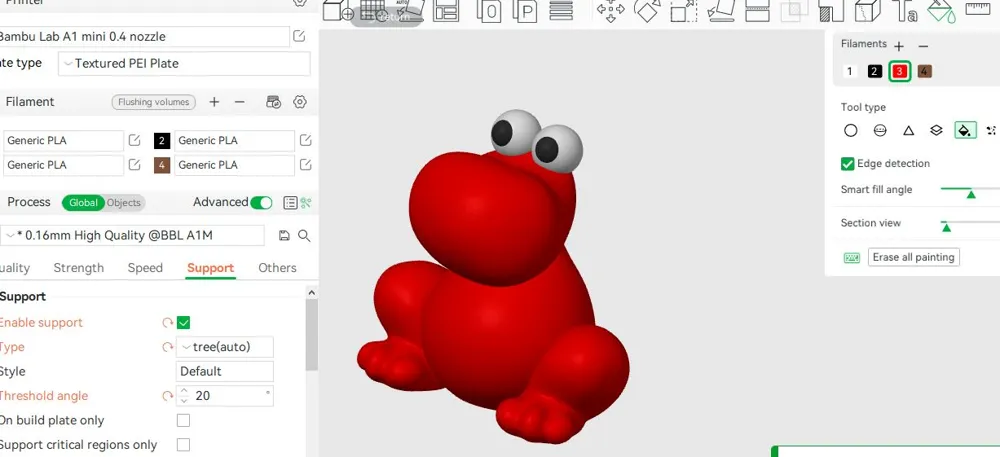Choose the height range tool type
This screenshot has width=1000, height=457.
[936, 131]
